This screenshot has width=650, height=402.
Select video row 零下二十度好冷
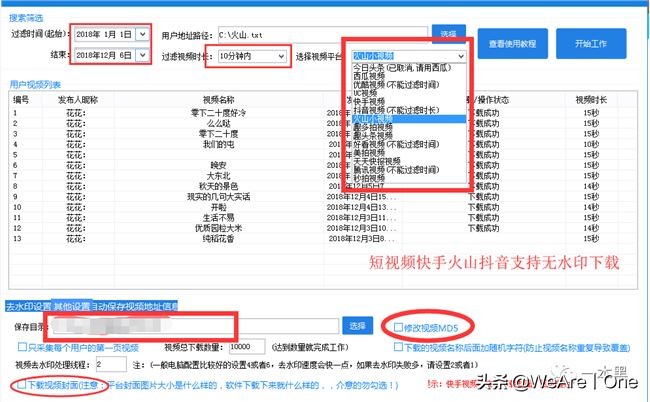tap(218, 113)
